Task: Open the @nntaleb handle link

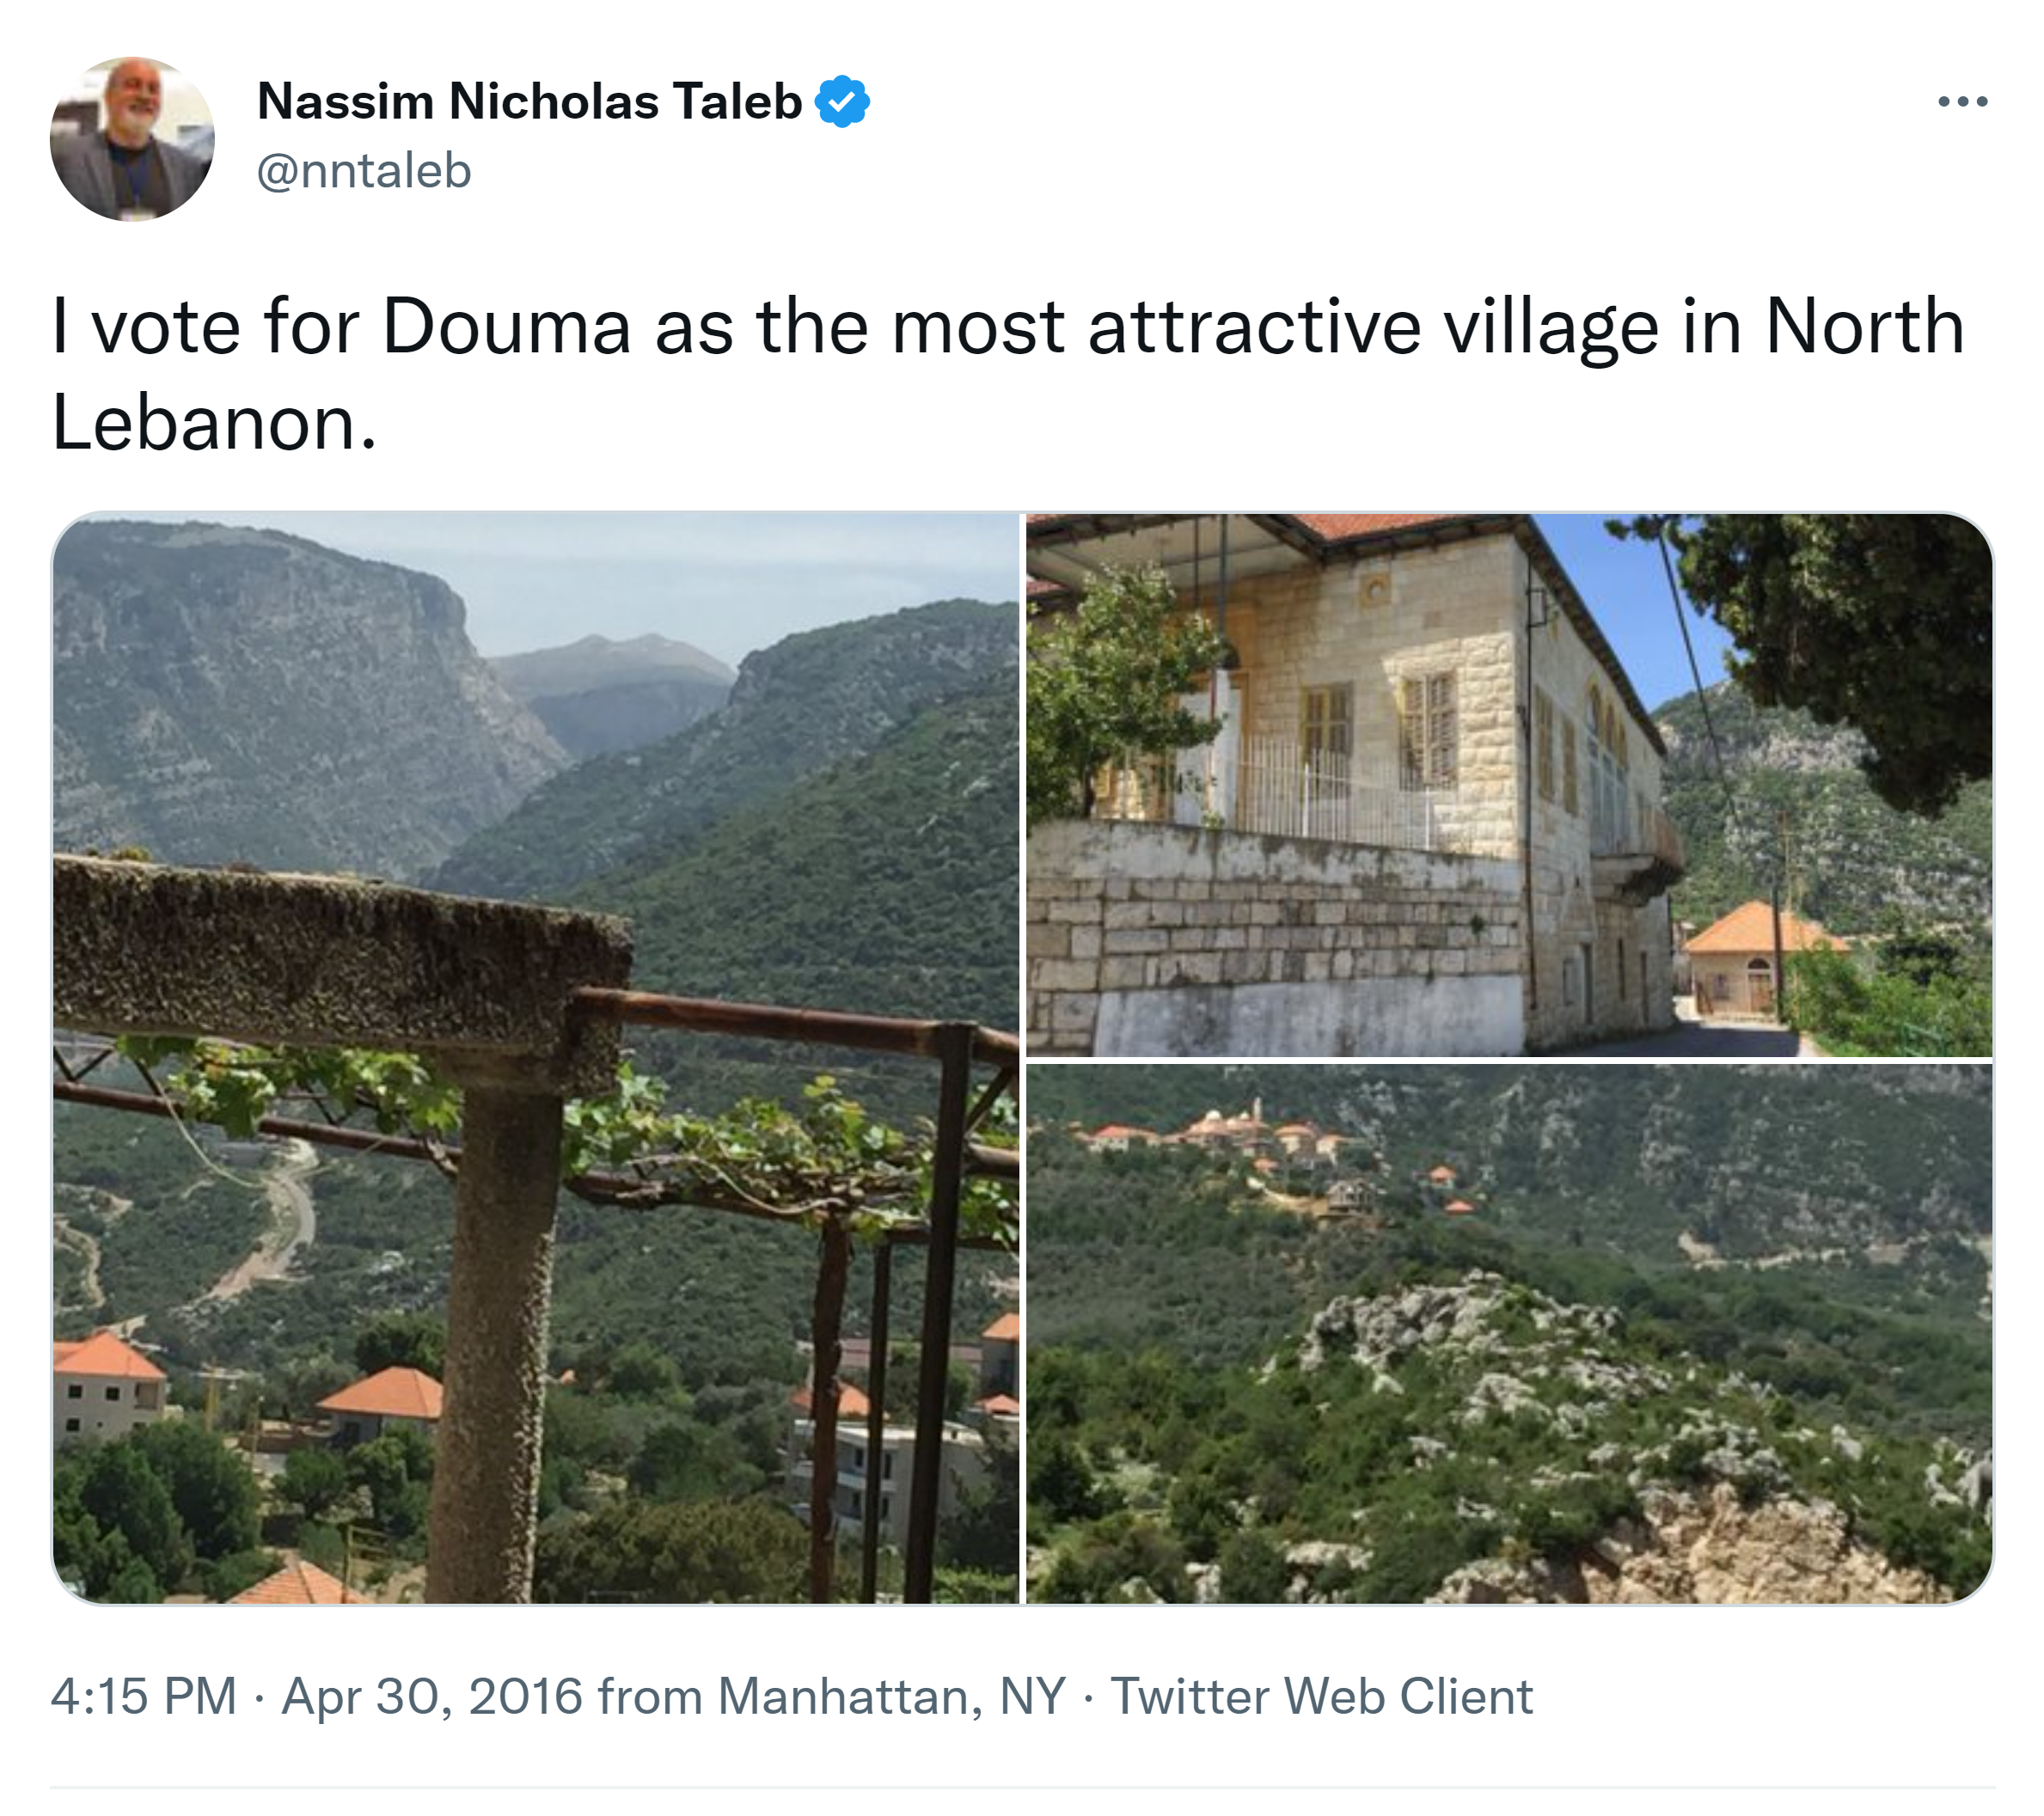Action: (x=364, y=171)
